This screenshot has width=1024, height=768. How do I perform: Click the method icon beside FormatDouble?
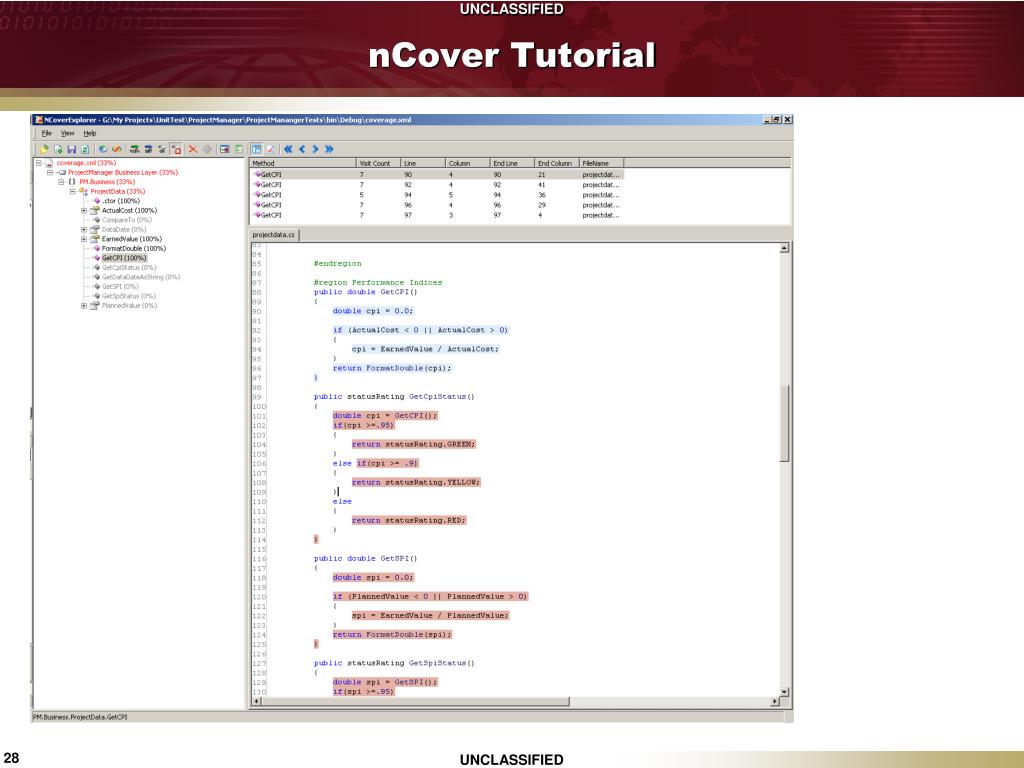click(x=97, y=248)
